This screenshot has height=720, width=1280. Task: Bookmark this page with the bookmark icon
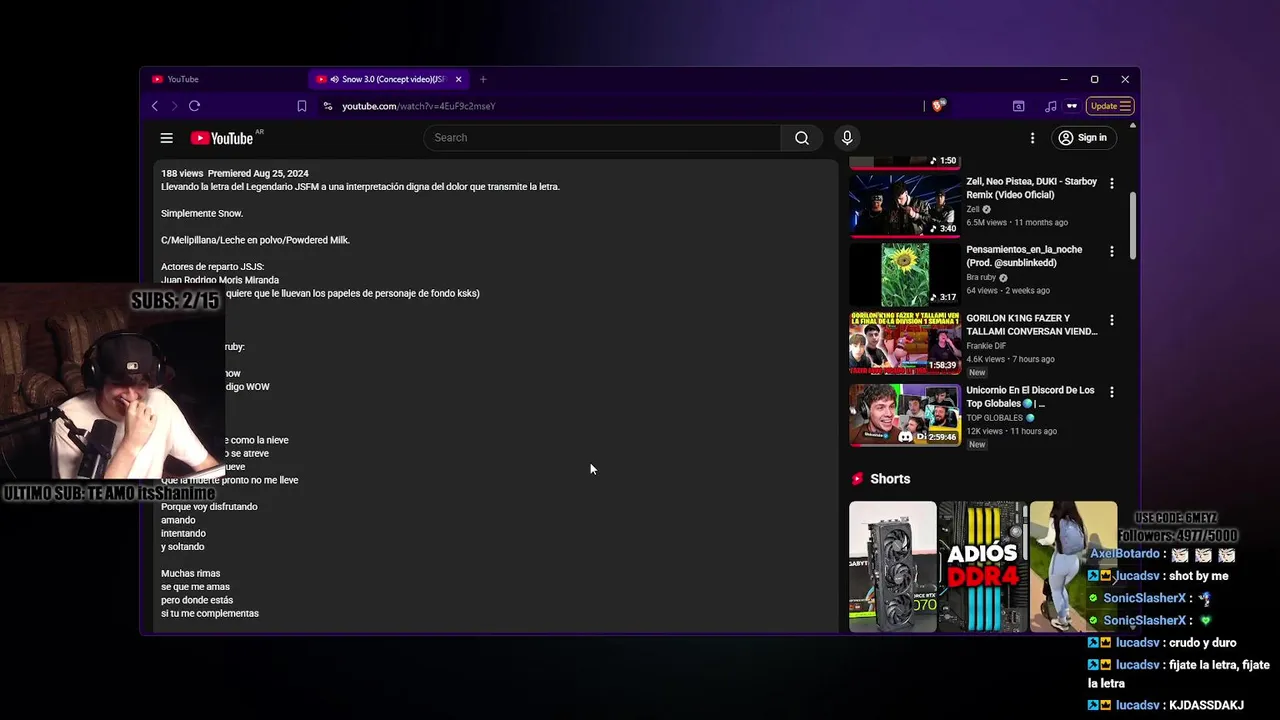coord(301,106)
